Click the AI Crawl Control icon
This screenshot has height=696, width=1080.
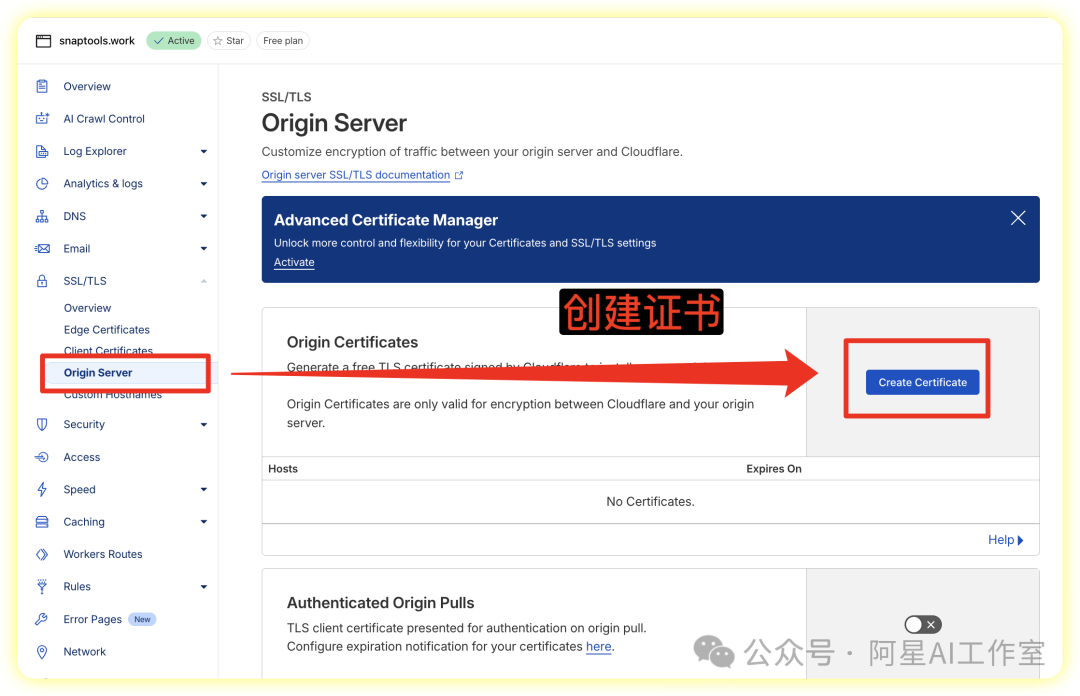point(42,119)
